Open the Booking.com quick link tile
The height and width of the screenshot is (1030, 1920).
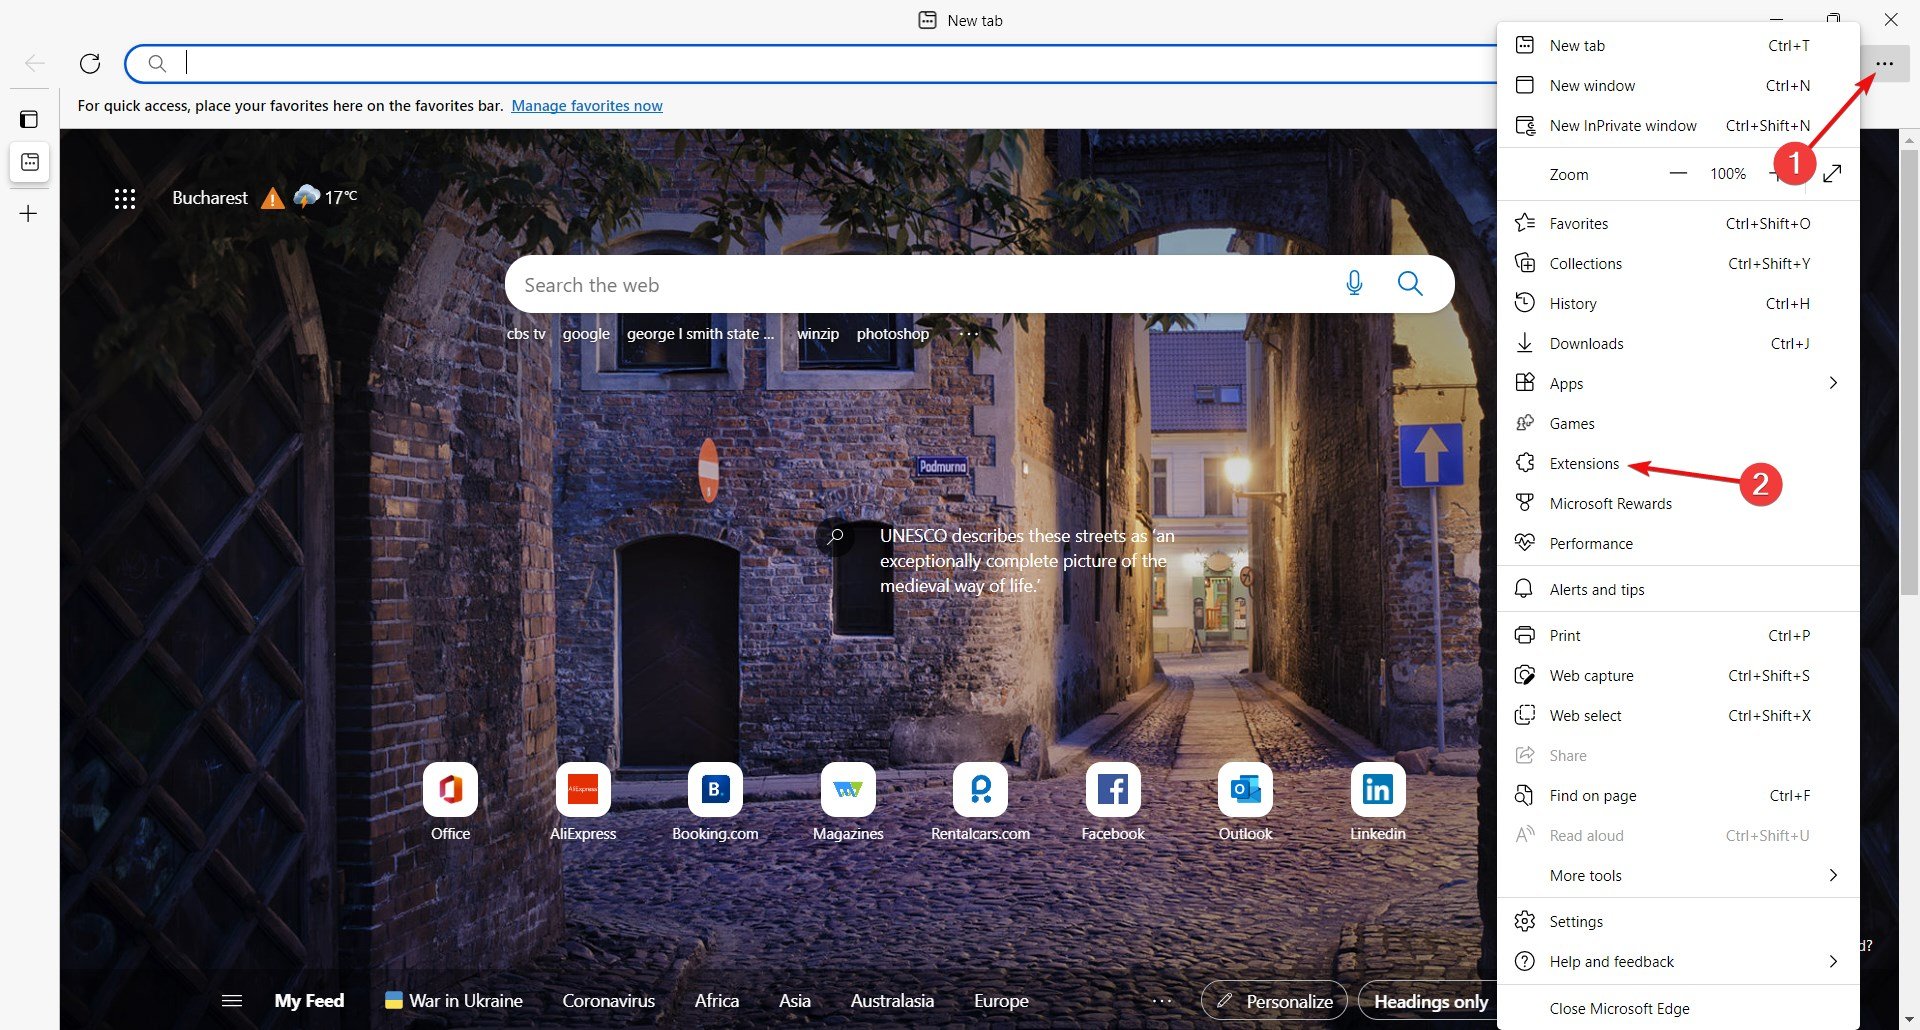coord(715,803)
